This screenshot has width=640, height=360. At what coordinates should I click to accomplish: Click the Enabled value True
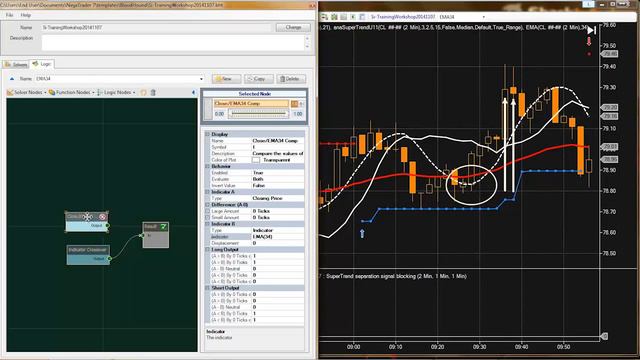(278, 173)
